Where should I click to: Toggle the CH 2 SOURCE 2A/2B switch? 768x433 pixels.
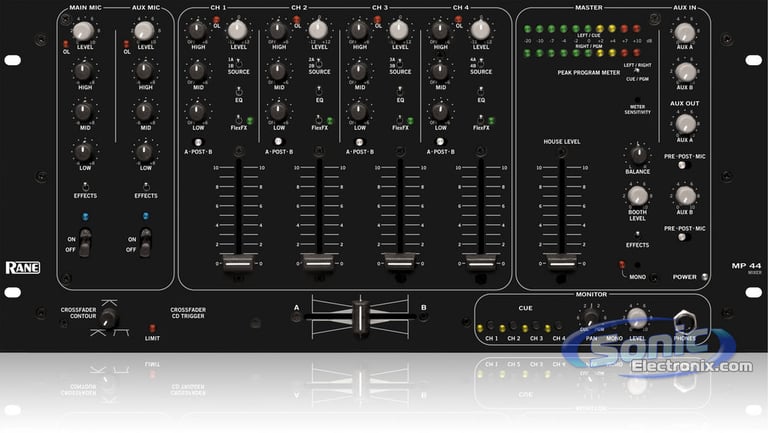[319, 63]
